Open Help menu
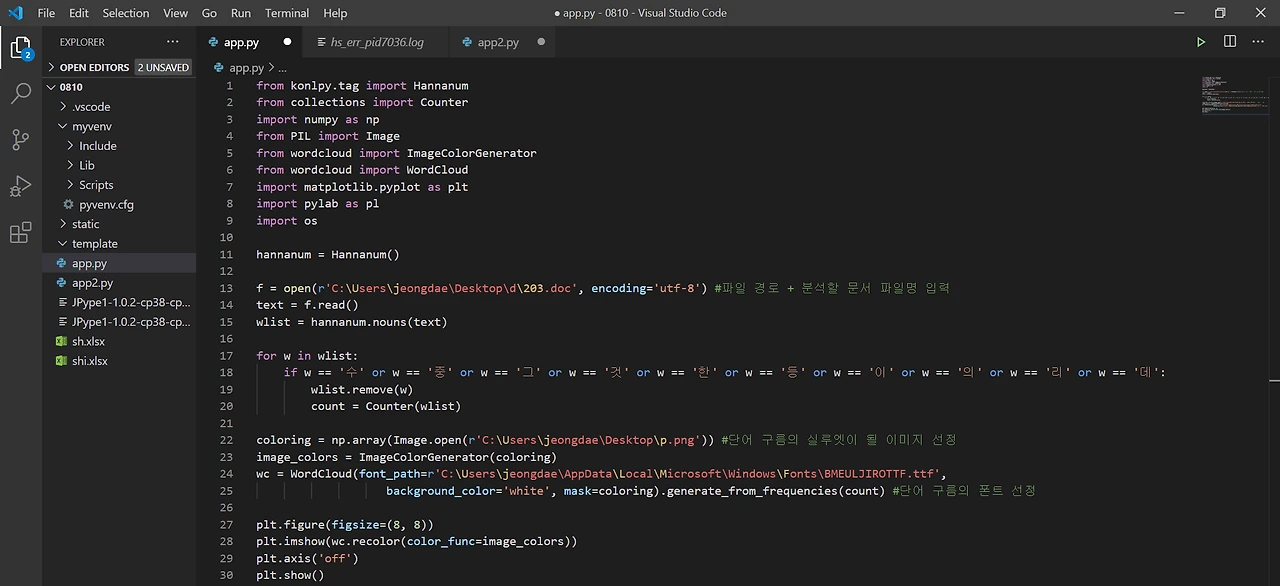1280x586 pixels. pyautogui.click(x=335, y=13)
